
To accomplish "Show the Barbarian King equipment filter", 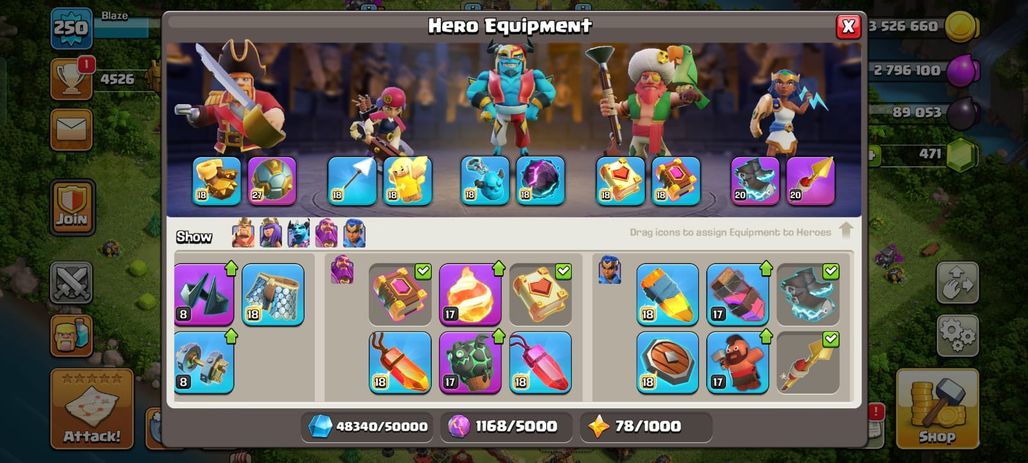I will point(243,233).
